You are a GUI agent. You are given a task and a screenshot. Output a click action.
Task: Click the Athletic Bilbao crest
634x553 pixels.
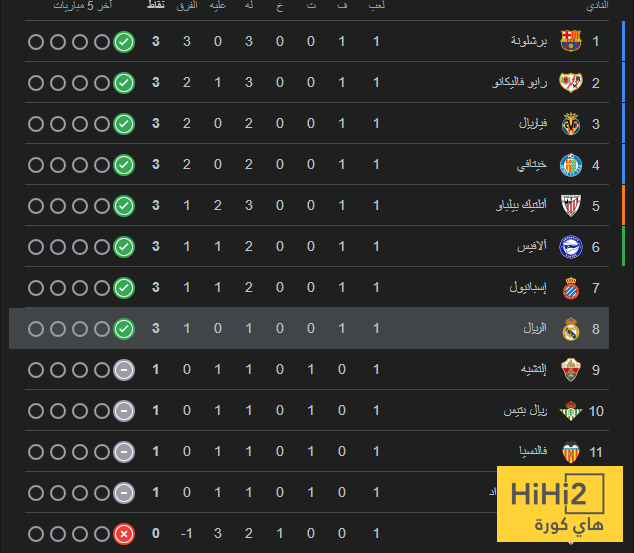click(x=571, y=205)
